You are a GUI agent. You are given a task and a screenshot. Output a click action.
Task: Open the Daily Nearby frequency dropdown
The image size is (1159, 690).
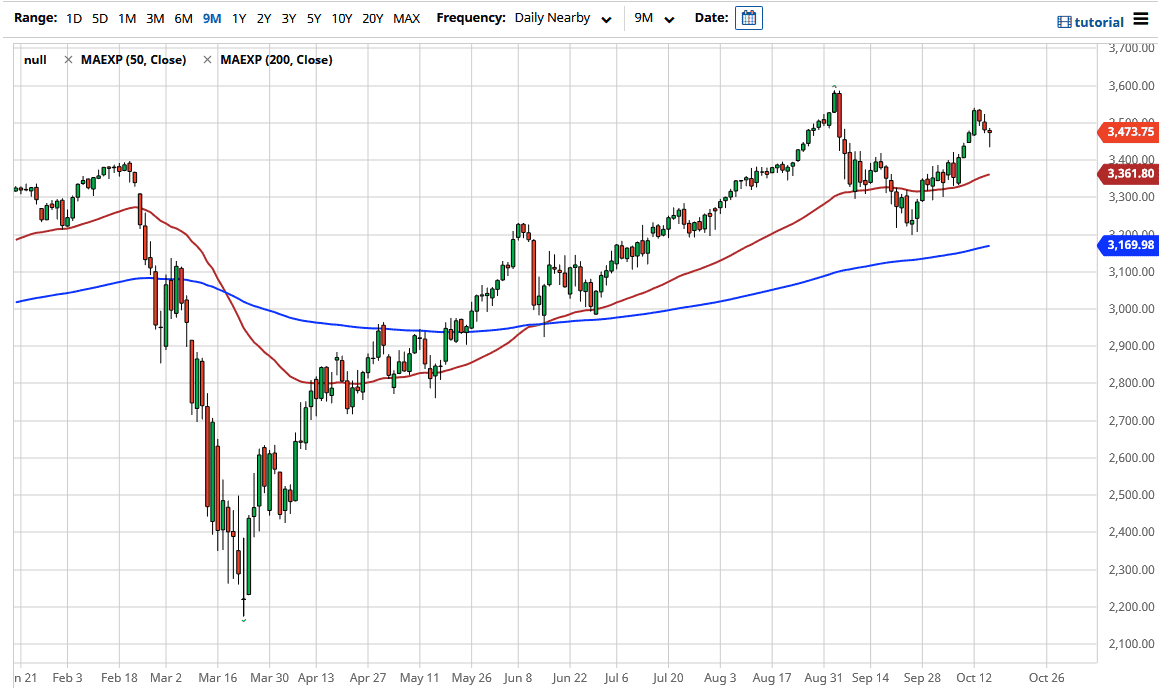[563, 18]
